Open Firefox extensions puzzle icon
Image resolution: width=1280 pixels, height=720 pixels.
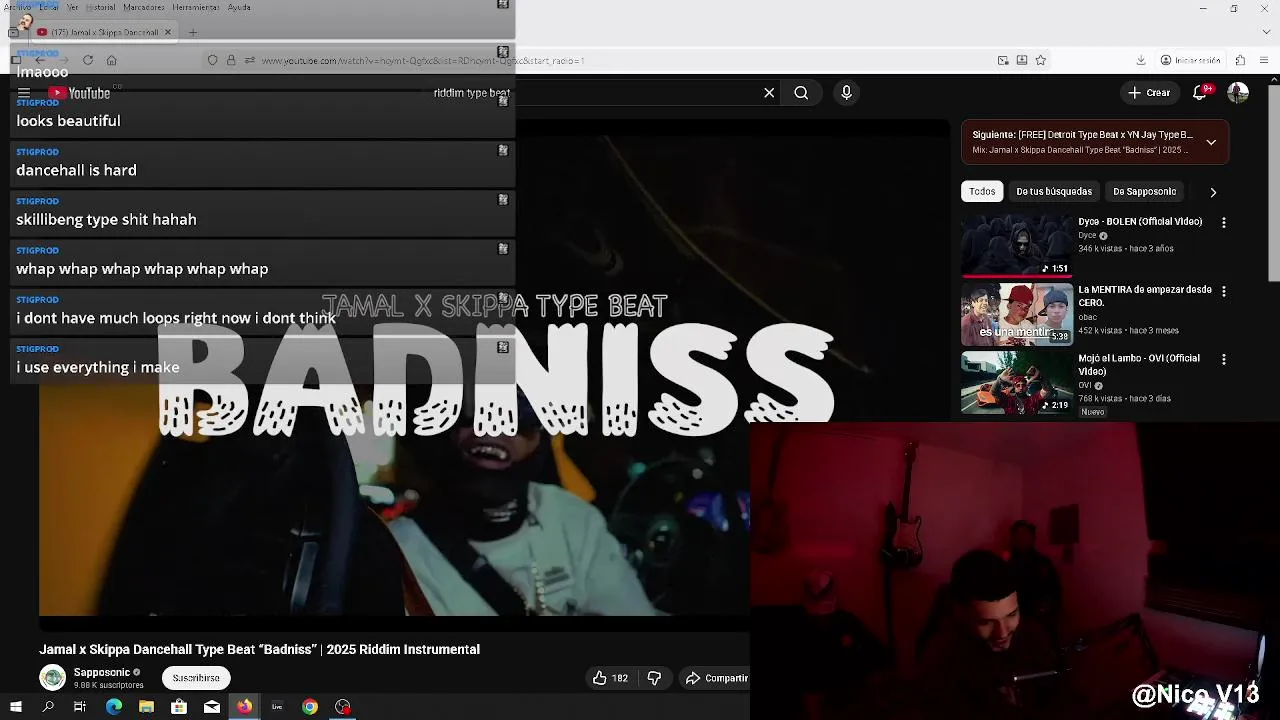click(1240, 60)
